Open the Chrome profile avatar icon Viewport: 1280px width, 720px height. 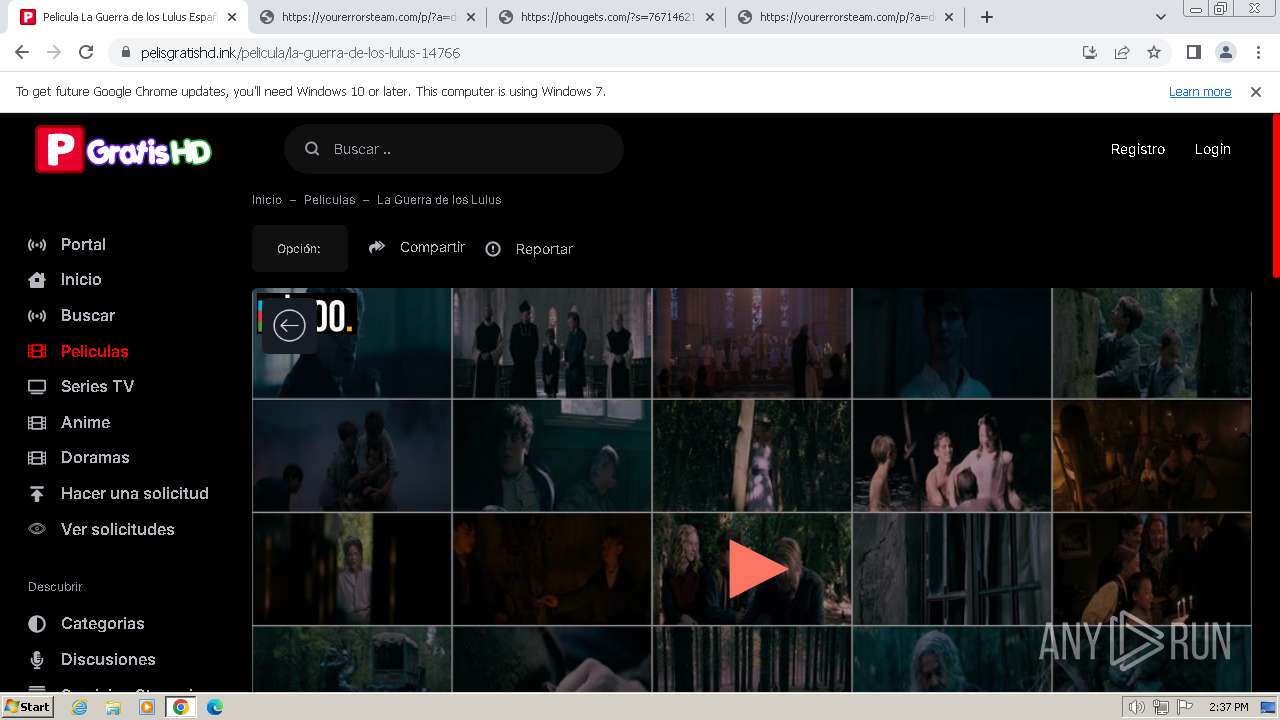[1225, 52]
